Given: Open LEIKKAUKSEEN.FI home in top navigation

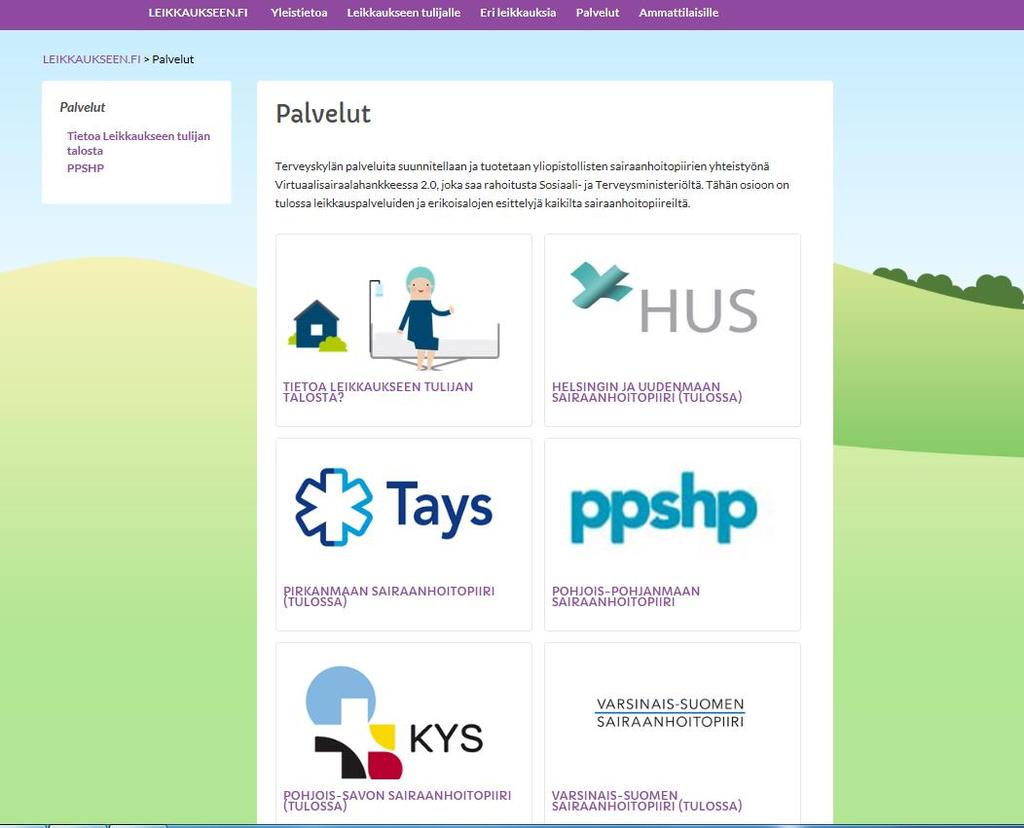Looking at the screenshot, I should coord(198,13).
